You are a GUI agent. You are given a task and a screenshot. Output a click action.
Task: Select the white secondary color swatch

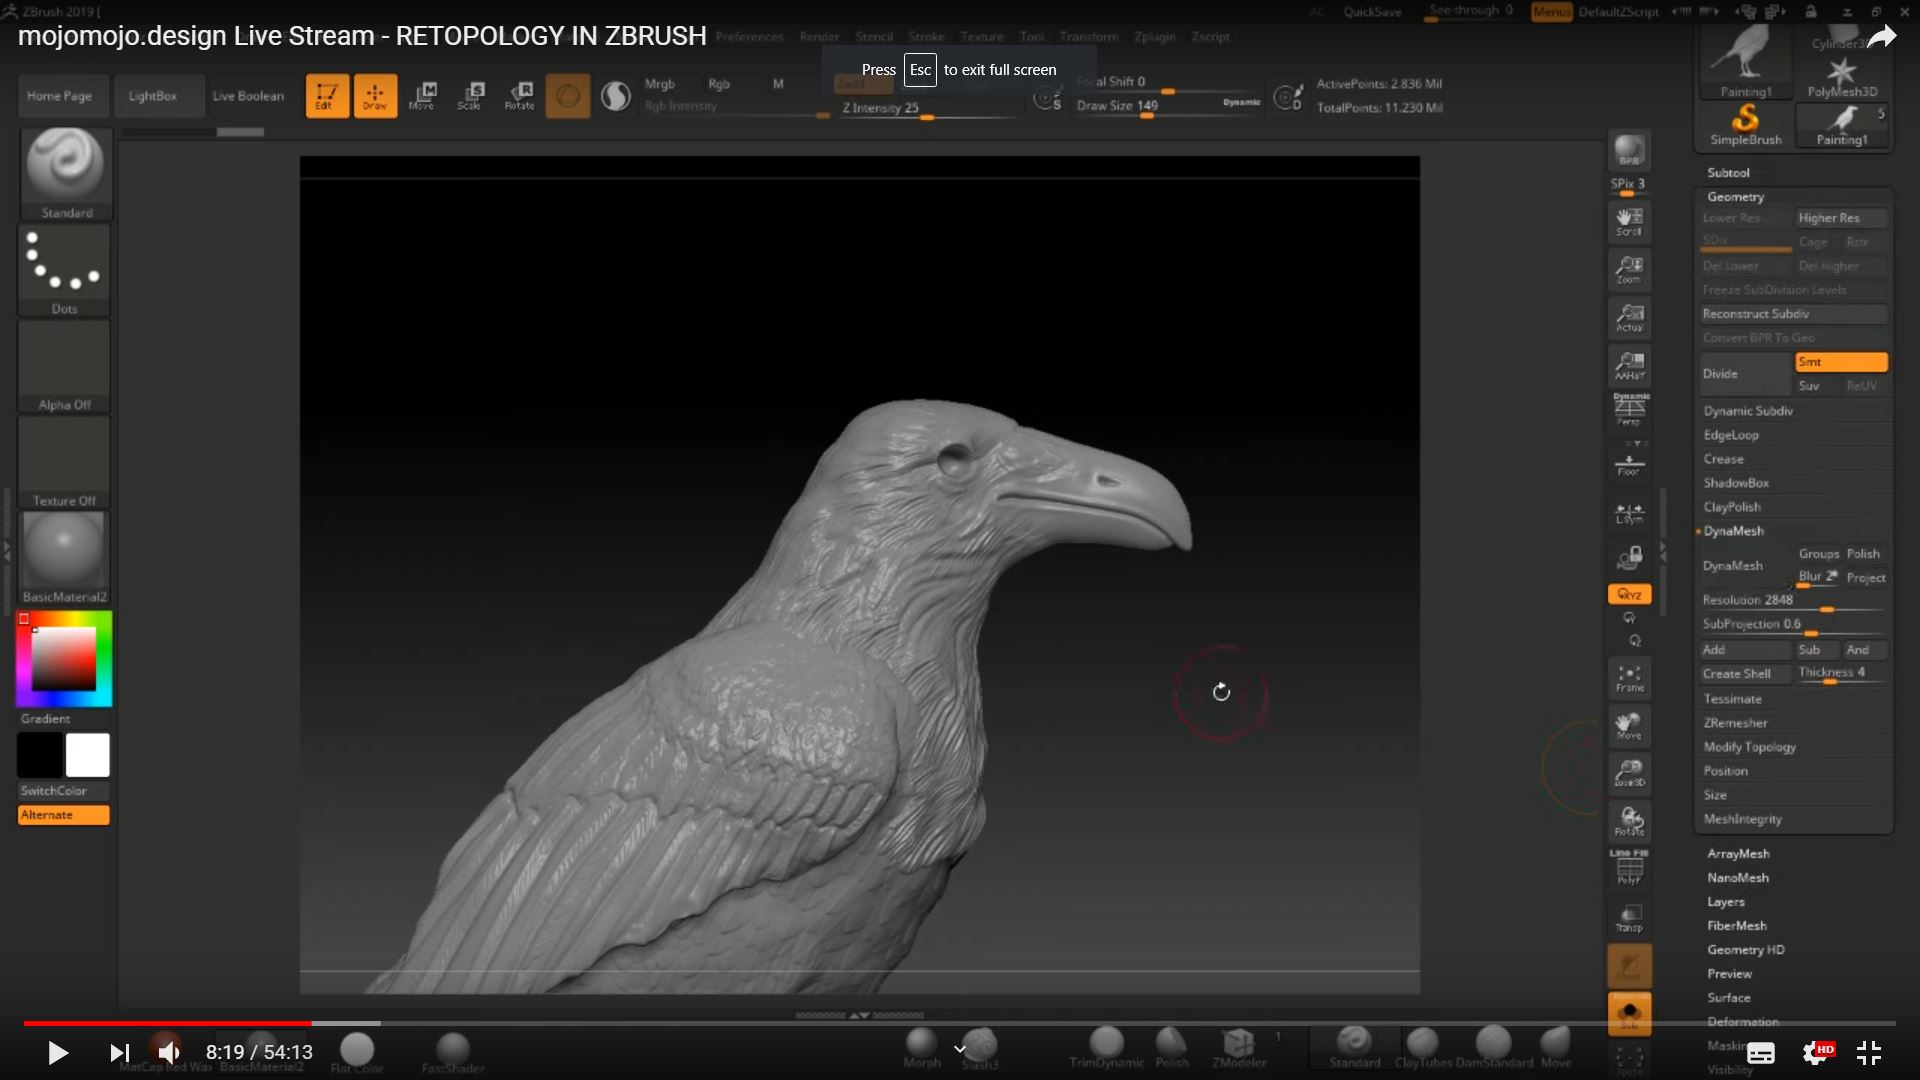coord(88,755)
